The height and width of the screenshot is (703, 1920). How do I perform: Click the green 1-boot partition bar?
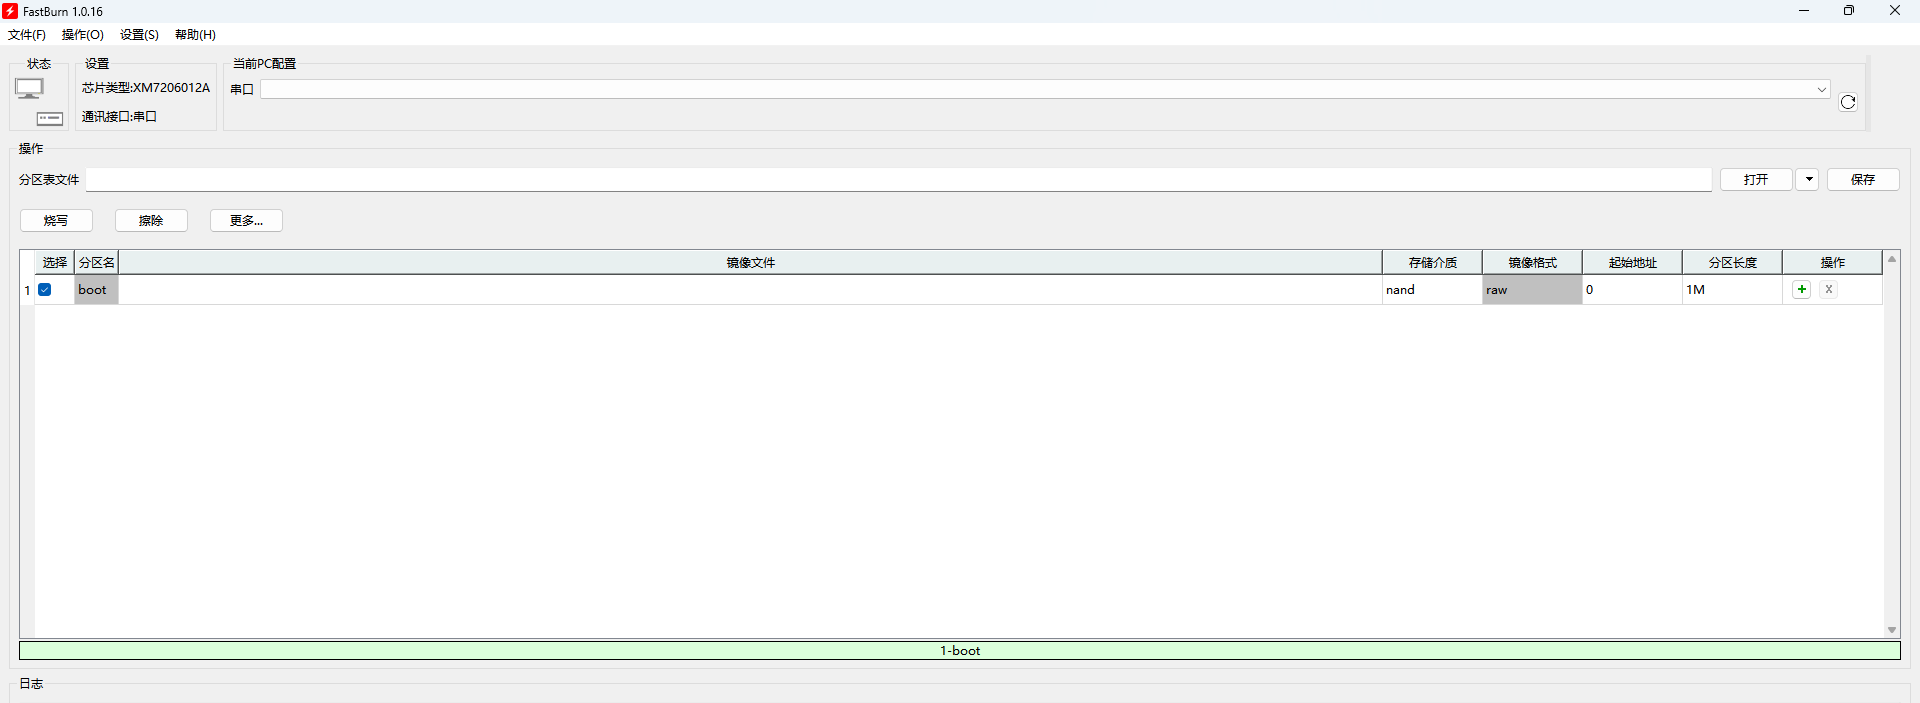point(960,650)
